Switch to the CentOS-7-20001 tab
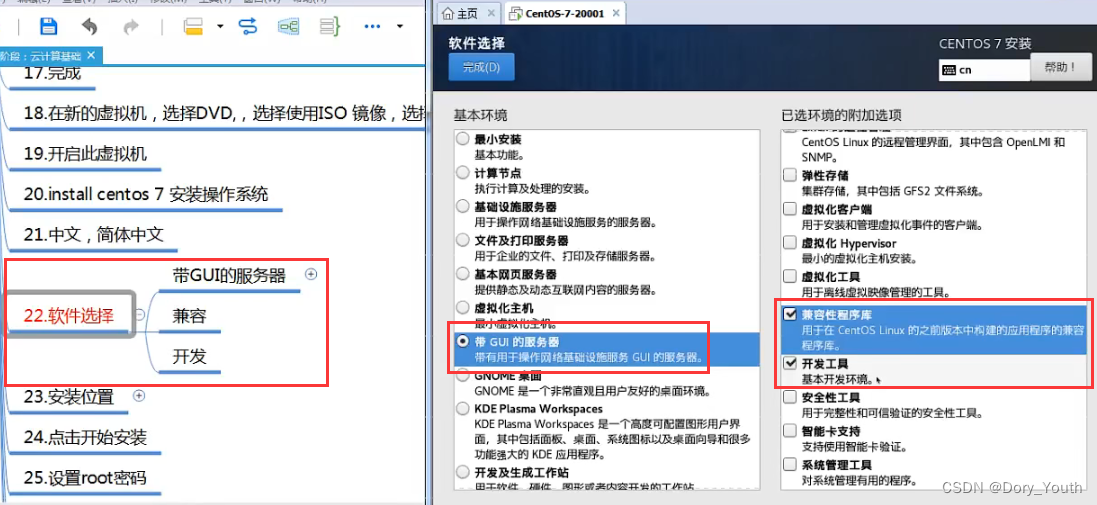Image resolution: width=1097 pixels, height=505 pixels. [564, 13]
